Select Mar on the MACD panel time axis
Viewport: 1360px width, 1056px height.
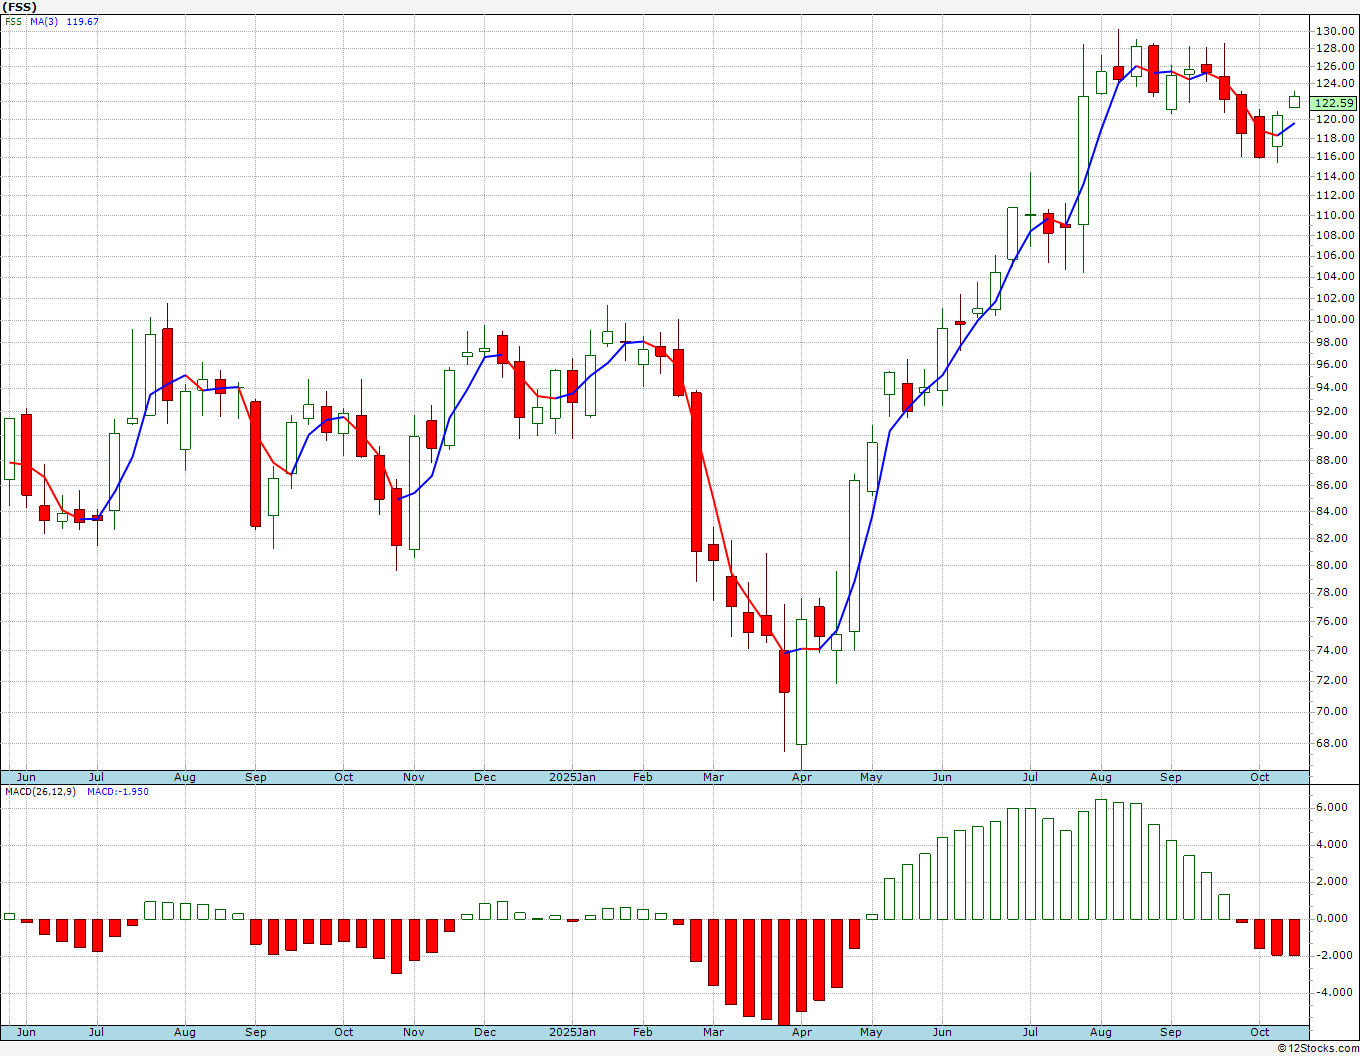point(713,1032)
